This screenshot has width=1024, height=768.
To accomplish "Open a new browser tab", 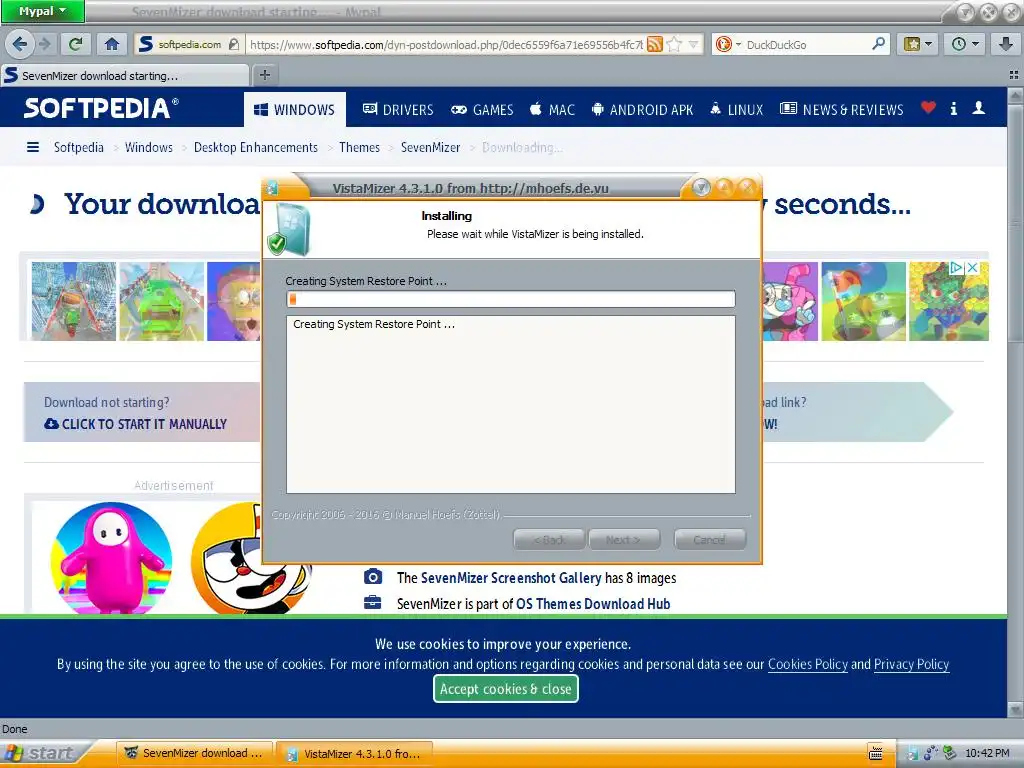I will (x=264, y=75).
